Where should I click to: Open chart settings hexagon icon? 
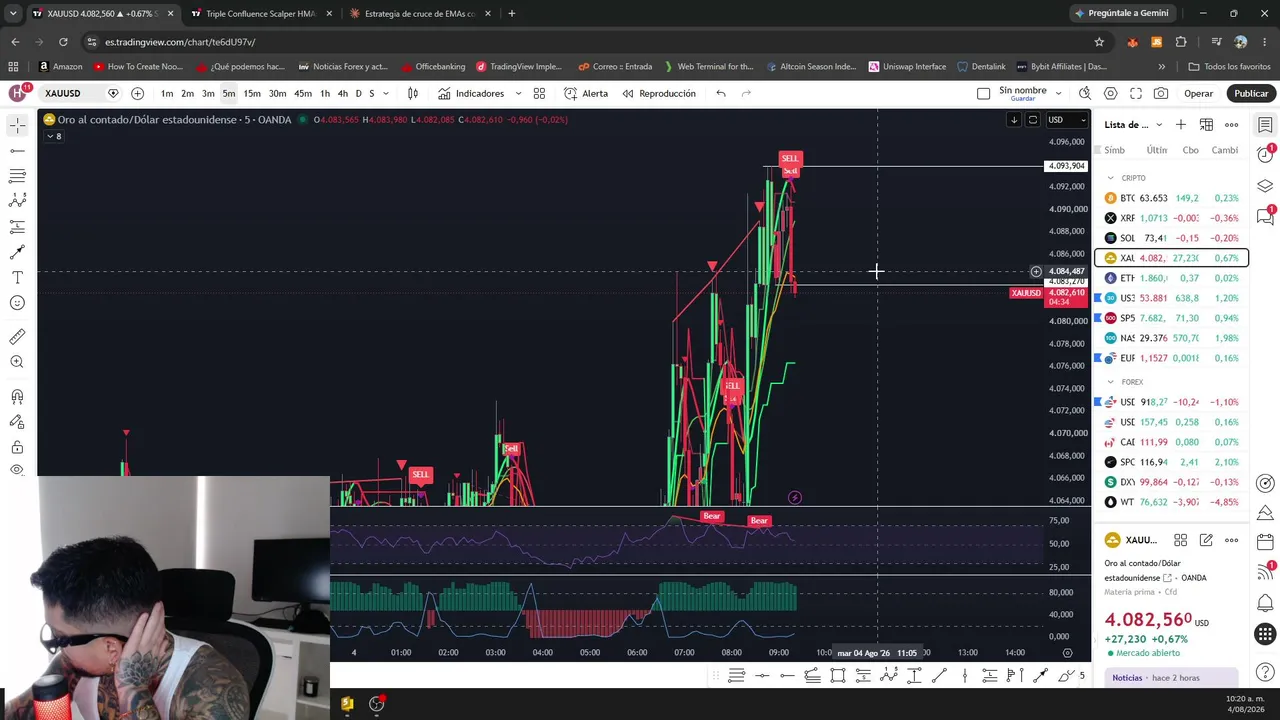(1110, 93)
